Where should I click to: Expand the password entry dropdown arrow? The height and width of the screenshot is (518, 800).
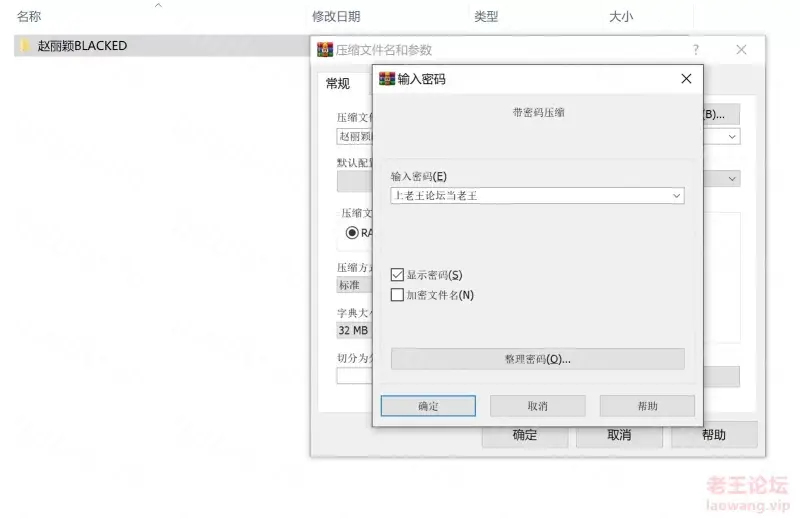[x=677, y=196]
